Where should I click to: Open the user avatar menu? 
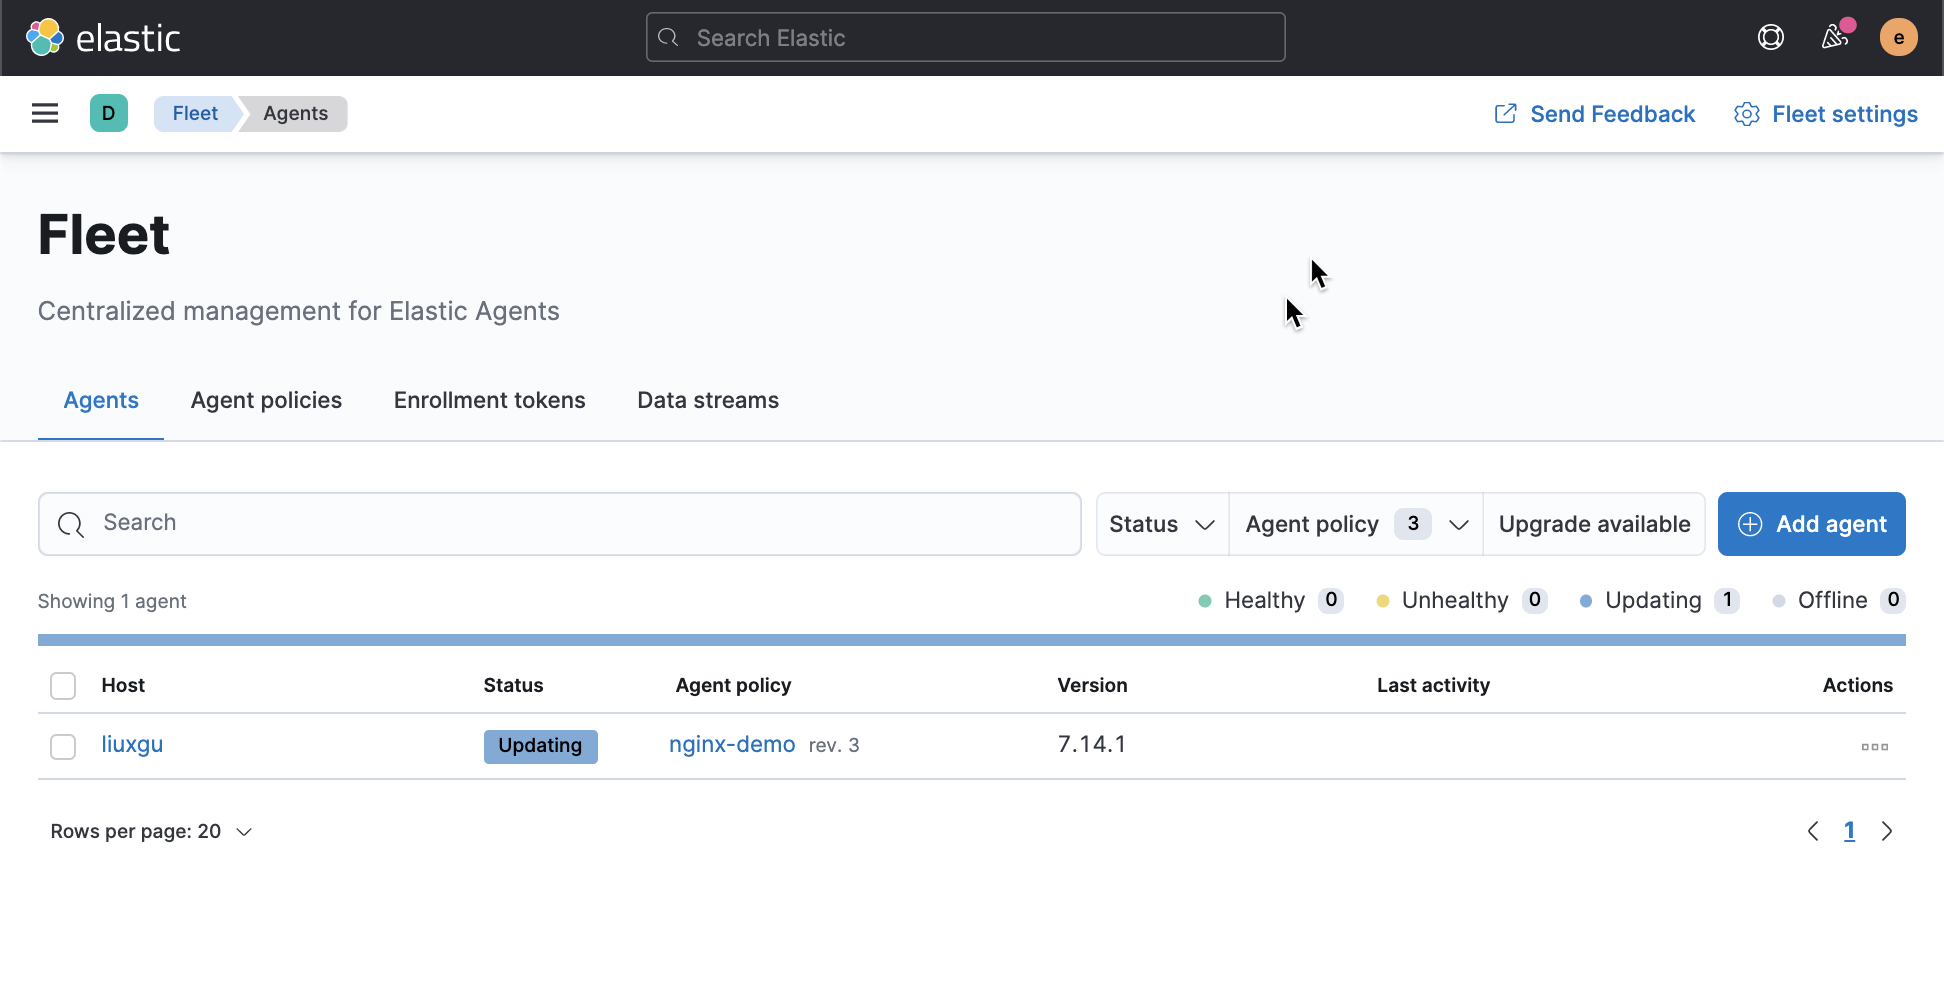click(x=1898, y=38)
